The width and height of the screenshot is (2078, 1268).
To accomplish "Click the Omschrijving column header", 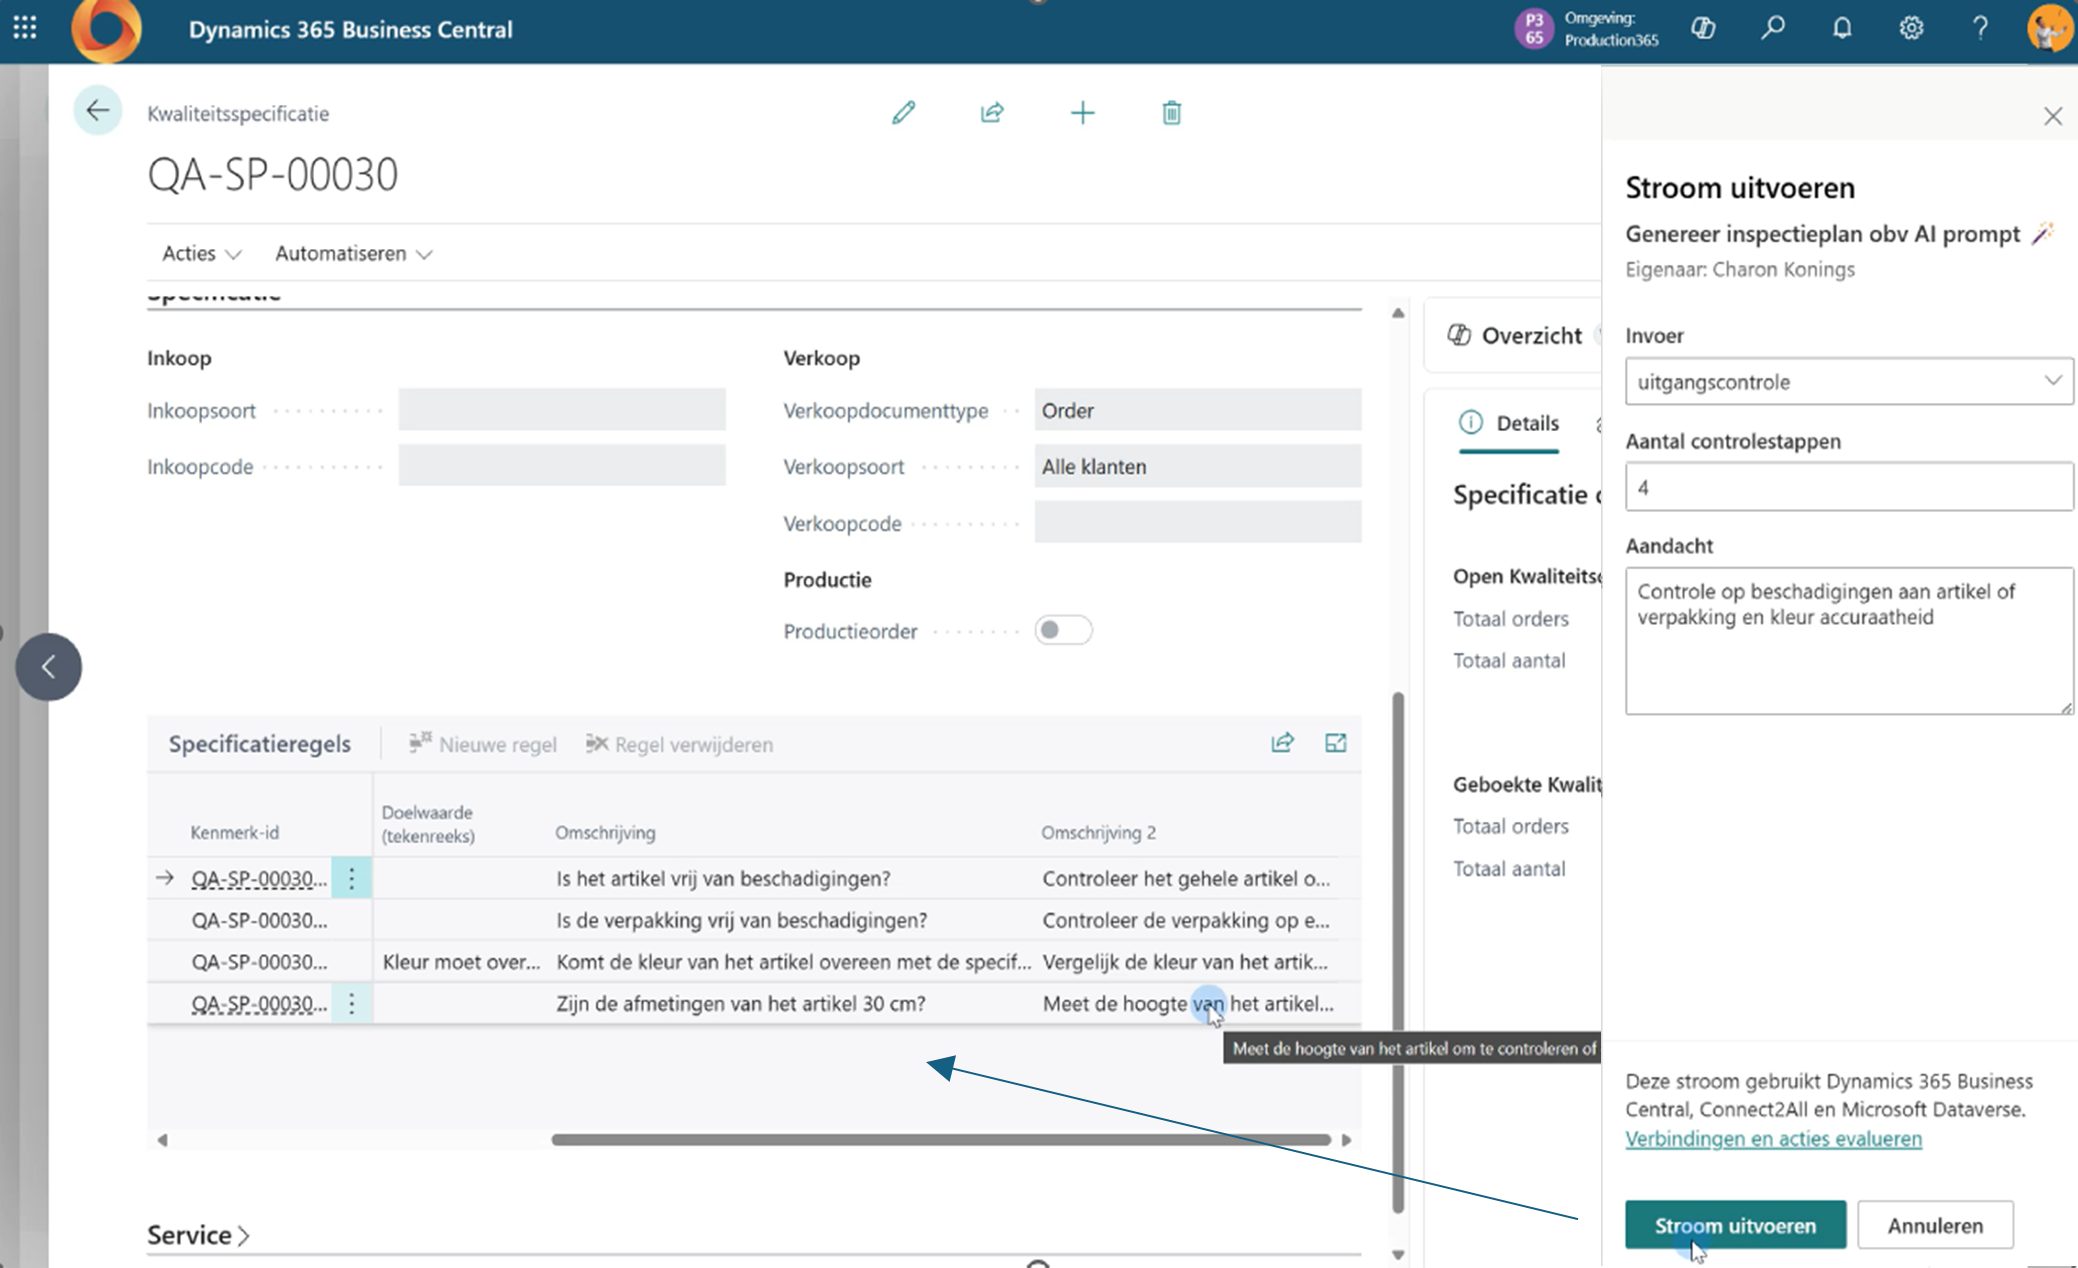I will 605,832.
